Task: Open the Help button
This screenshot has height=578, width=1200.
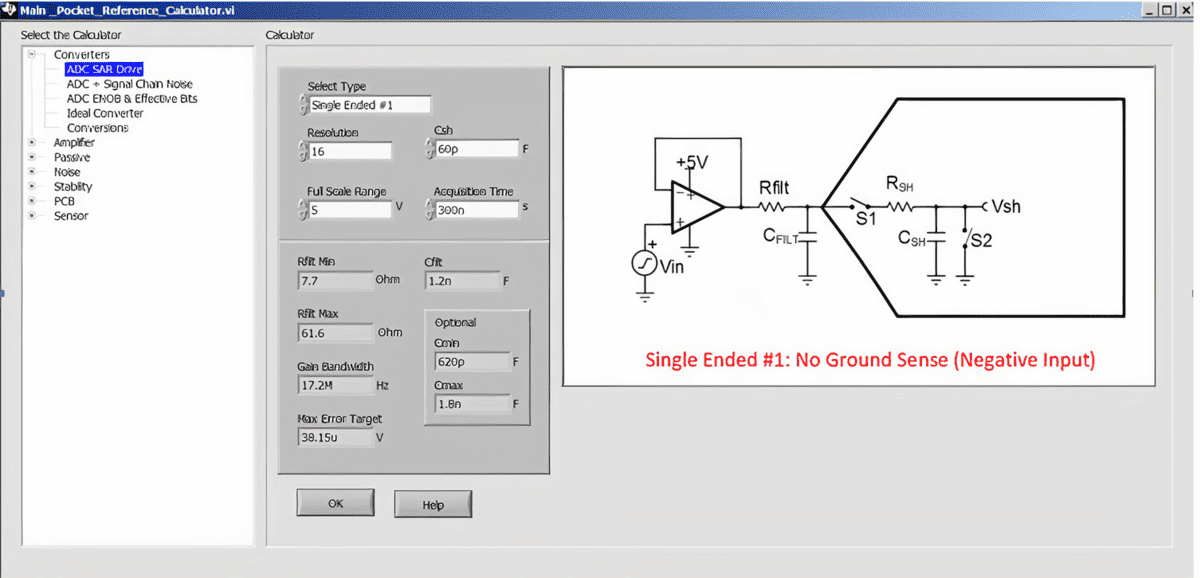Action: pos(433,504)
